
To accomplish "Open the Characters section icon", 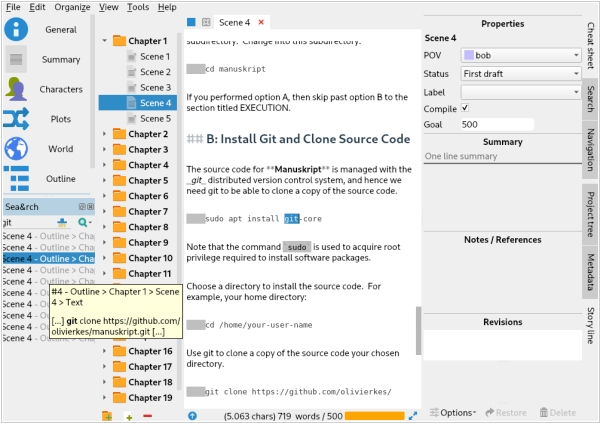I will pos(16,89).
